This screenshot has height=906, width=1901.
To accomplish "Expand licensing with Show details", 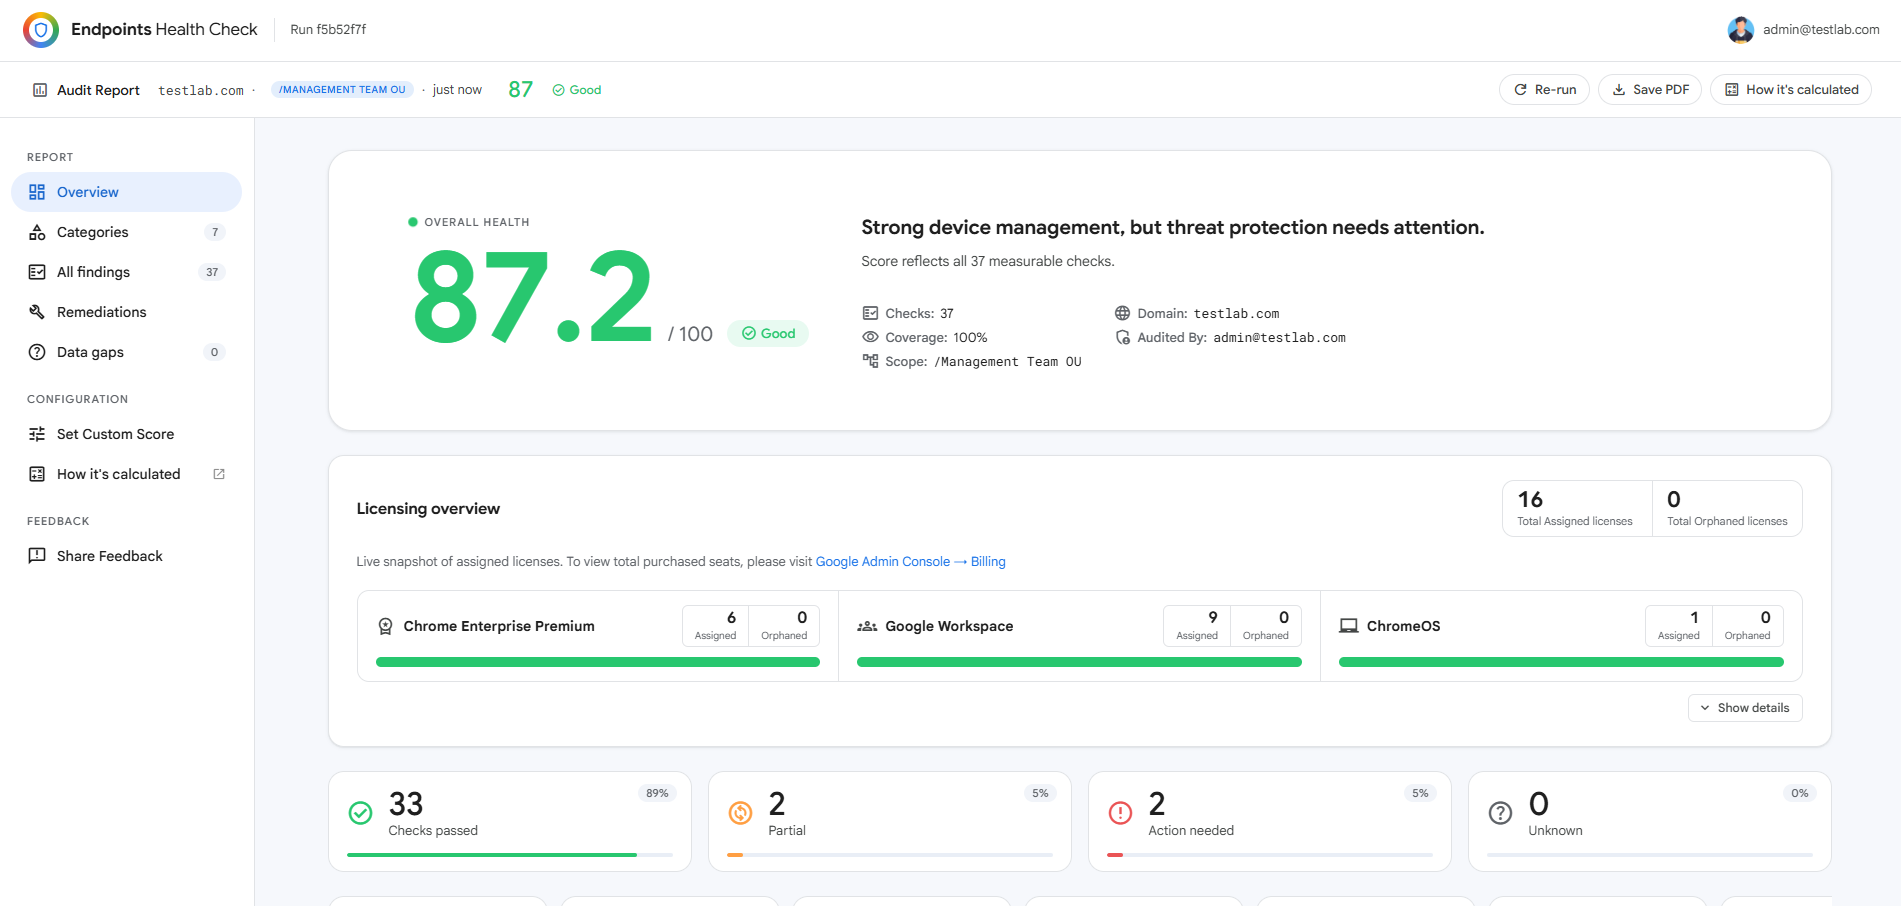I will (x=1745, y=708).
